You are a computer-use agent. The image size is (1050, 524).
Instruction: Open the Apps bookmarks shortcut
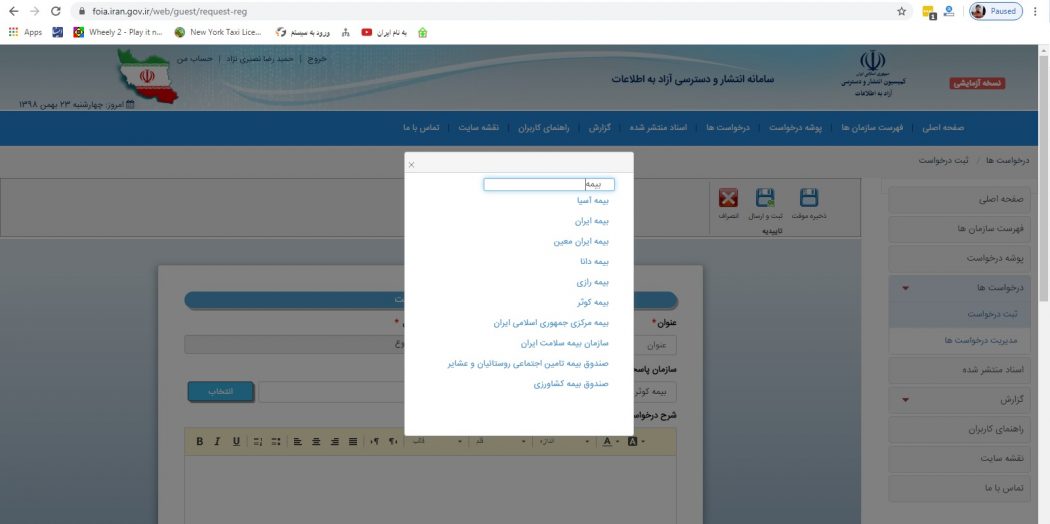coord(25,32)
